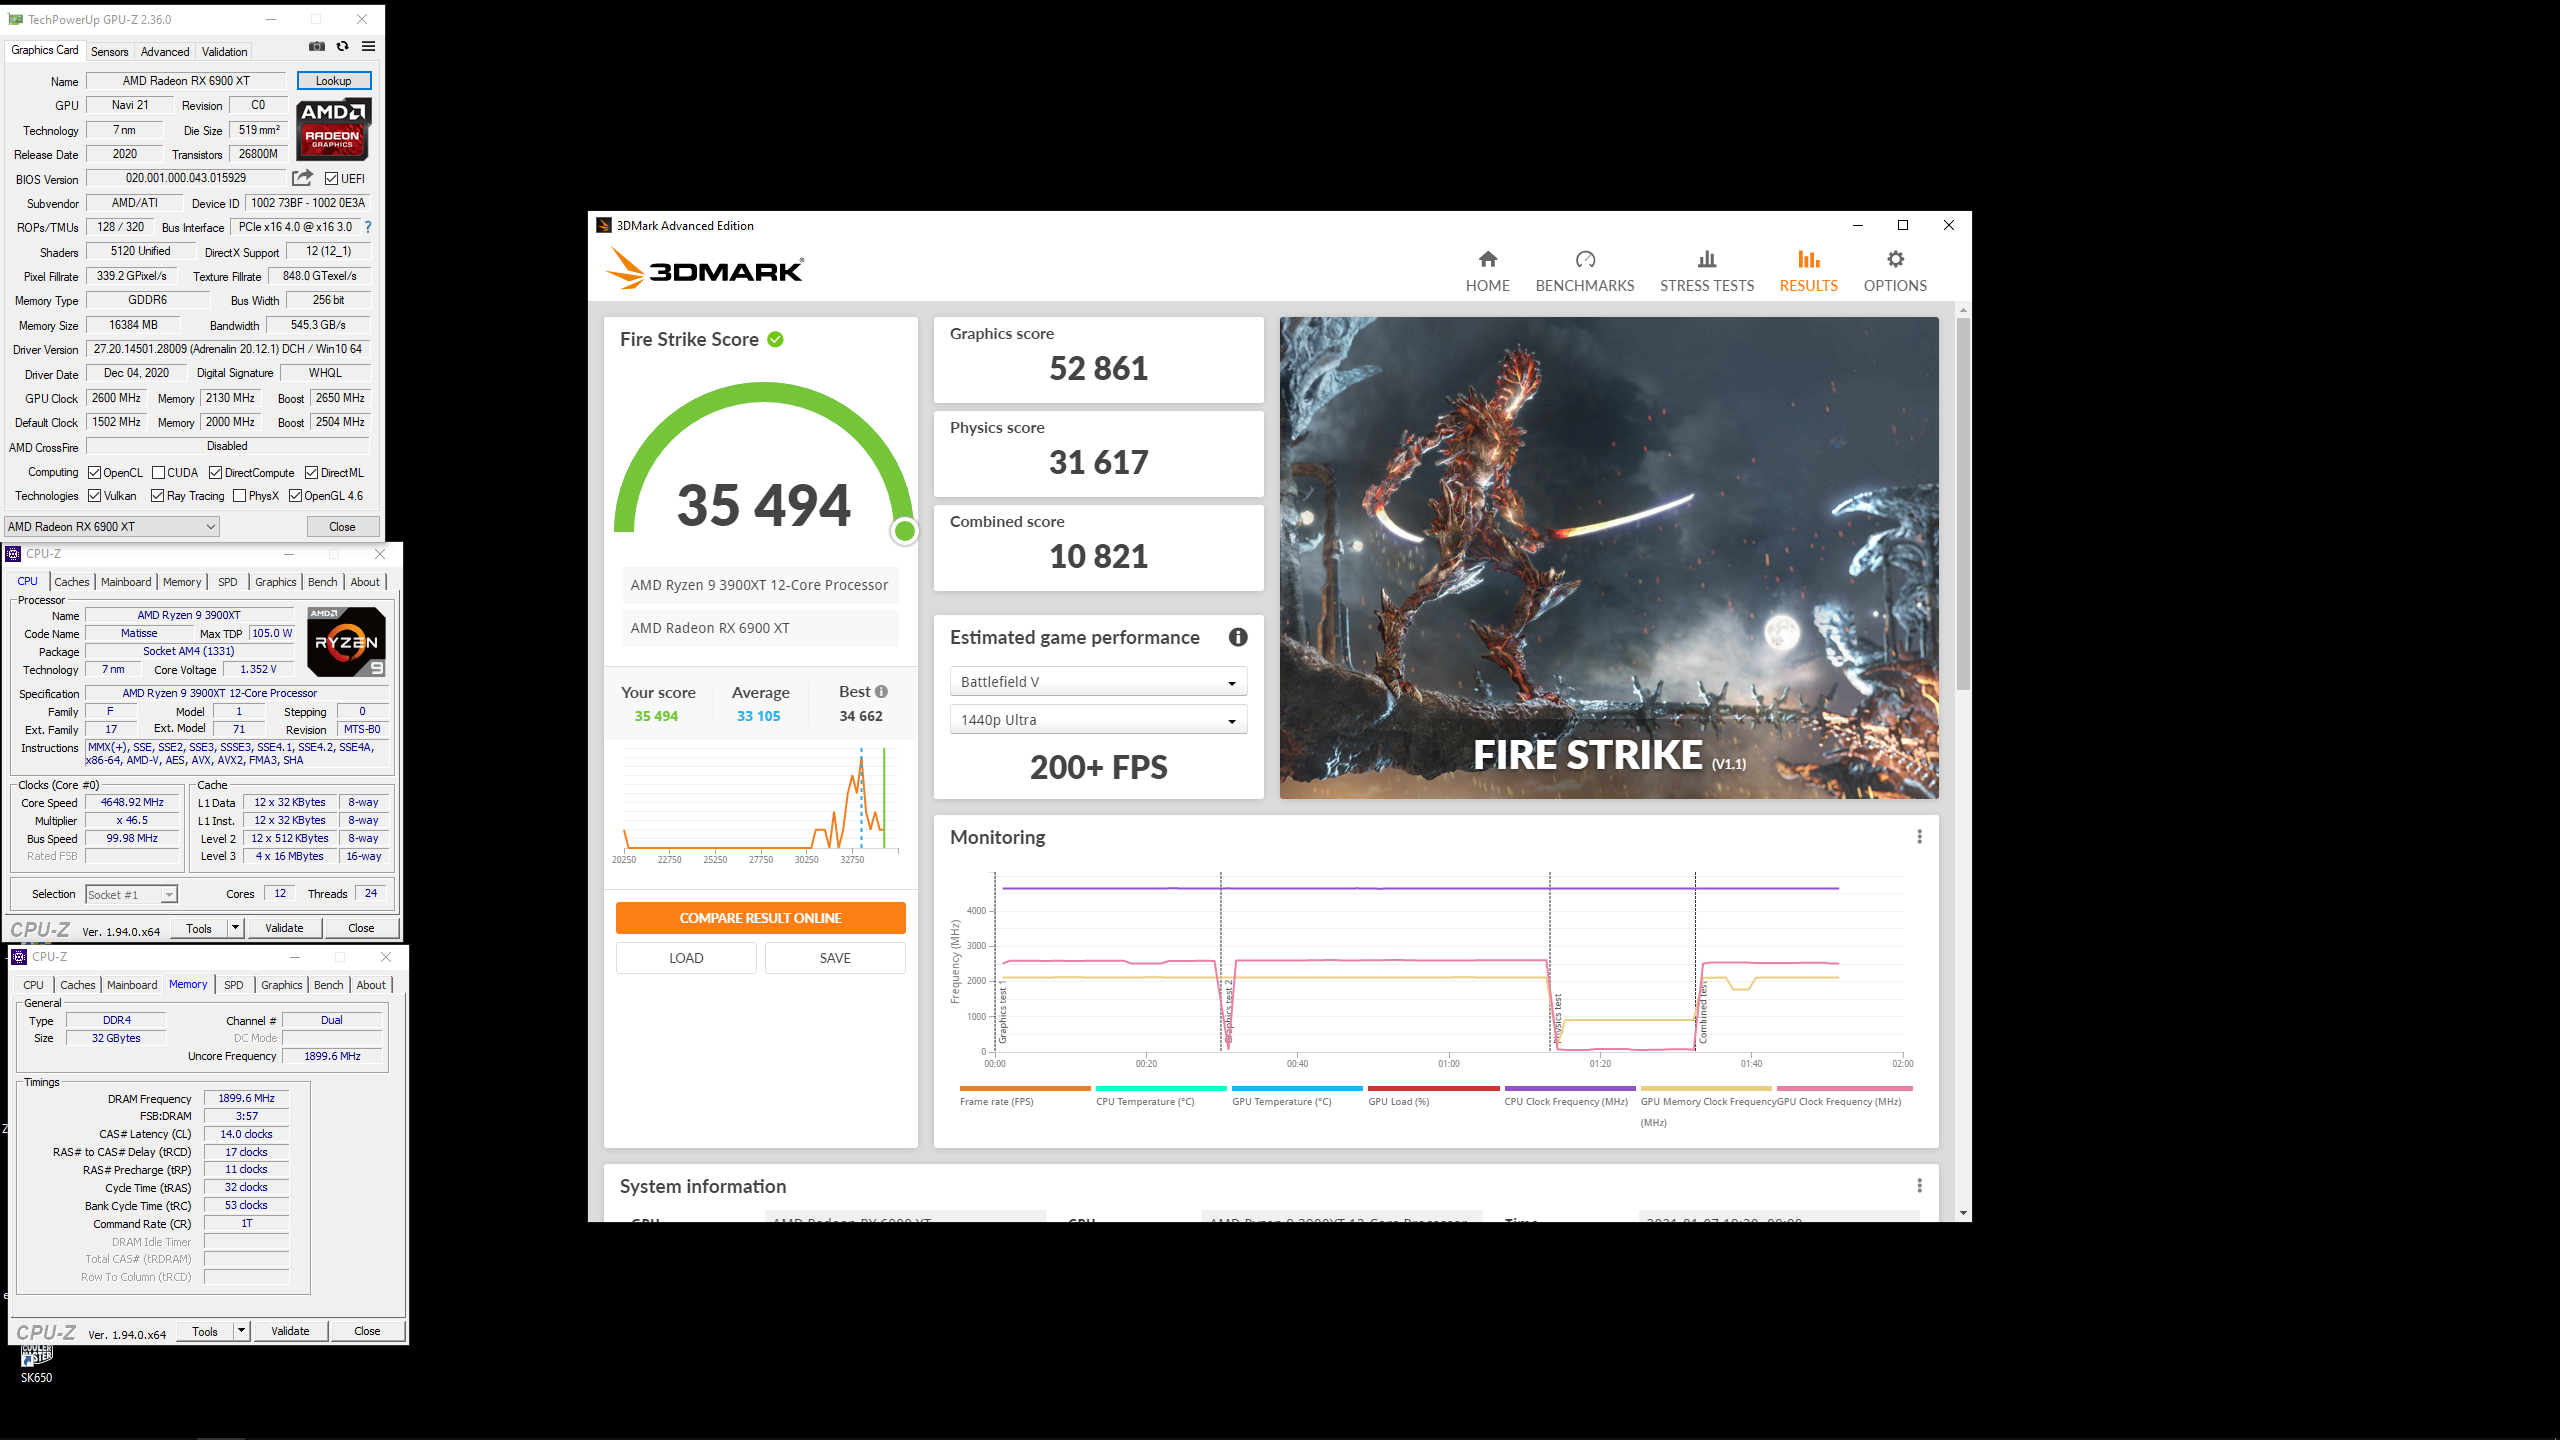The height and width of the screenshot is (1440, 2560).
Task: Toggle UEFI checkbox in GPU-Z
Action: click(331, 179)
